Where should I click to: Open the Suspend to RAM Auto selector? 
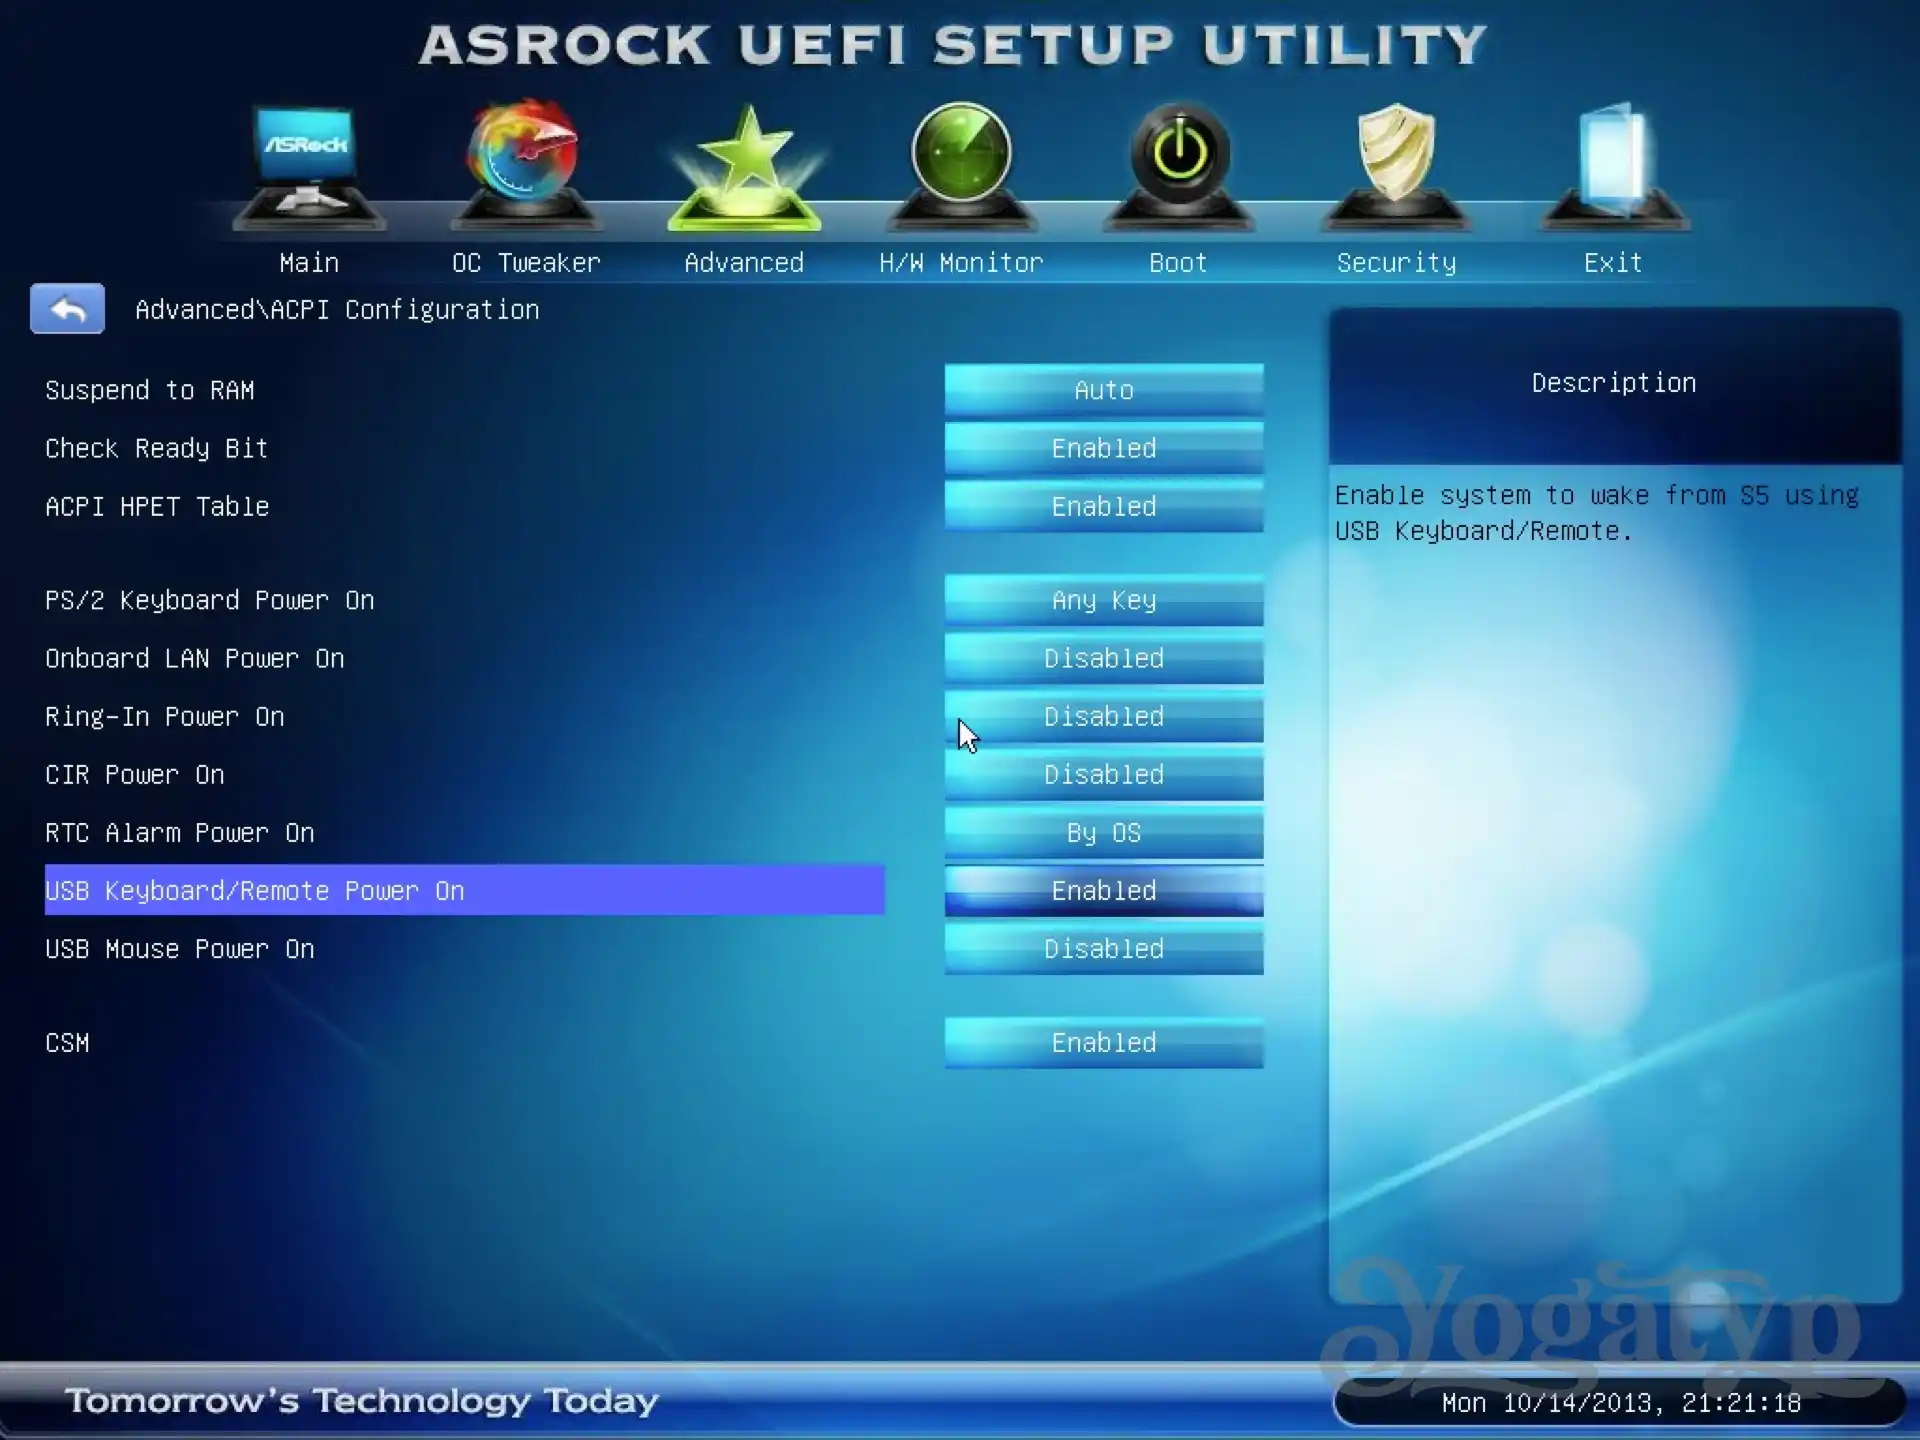[1104, 390]
